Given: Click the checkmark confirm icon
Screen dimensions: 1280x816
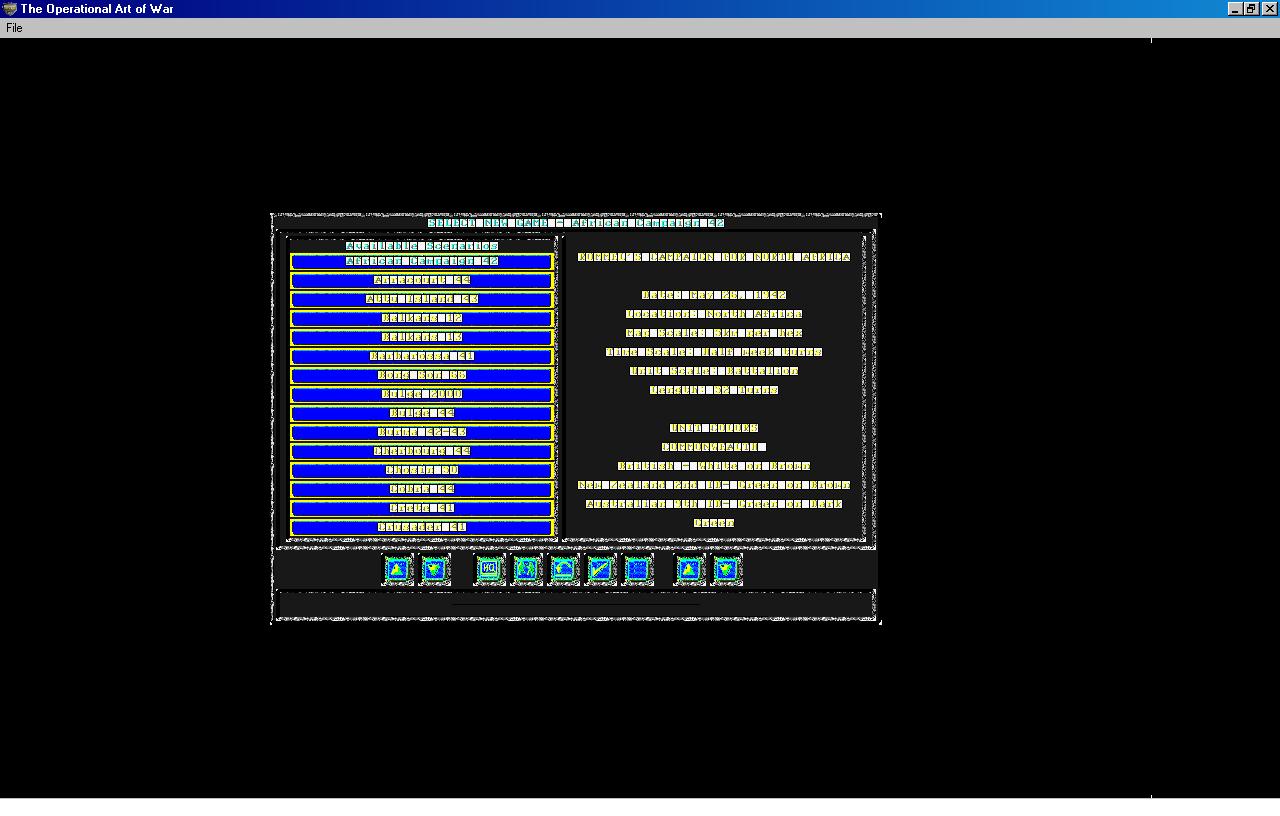Looking at the screenshot, I should point(601,570).
